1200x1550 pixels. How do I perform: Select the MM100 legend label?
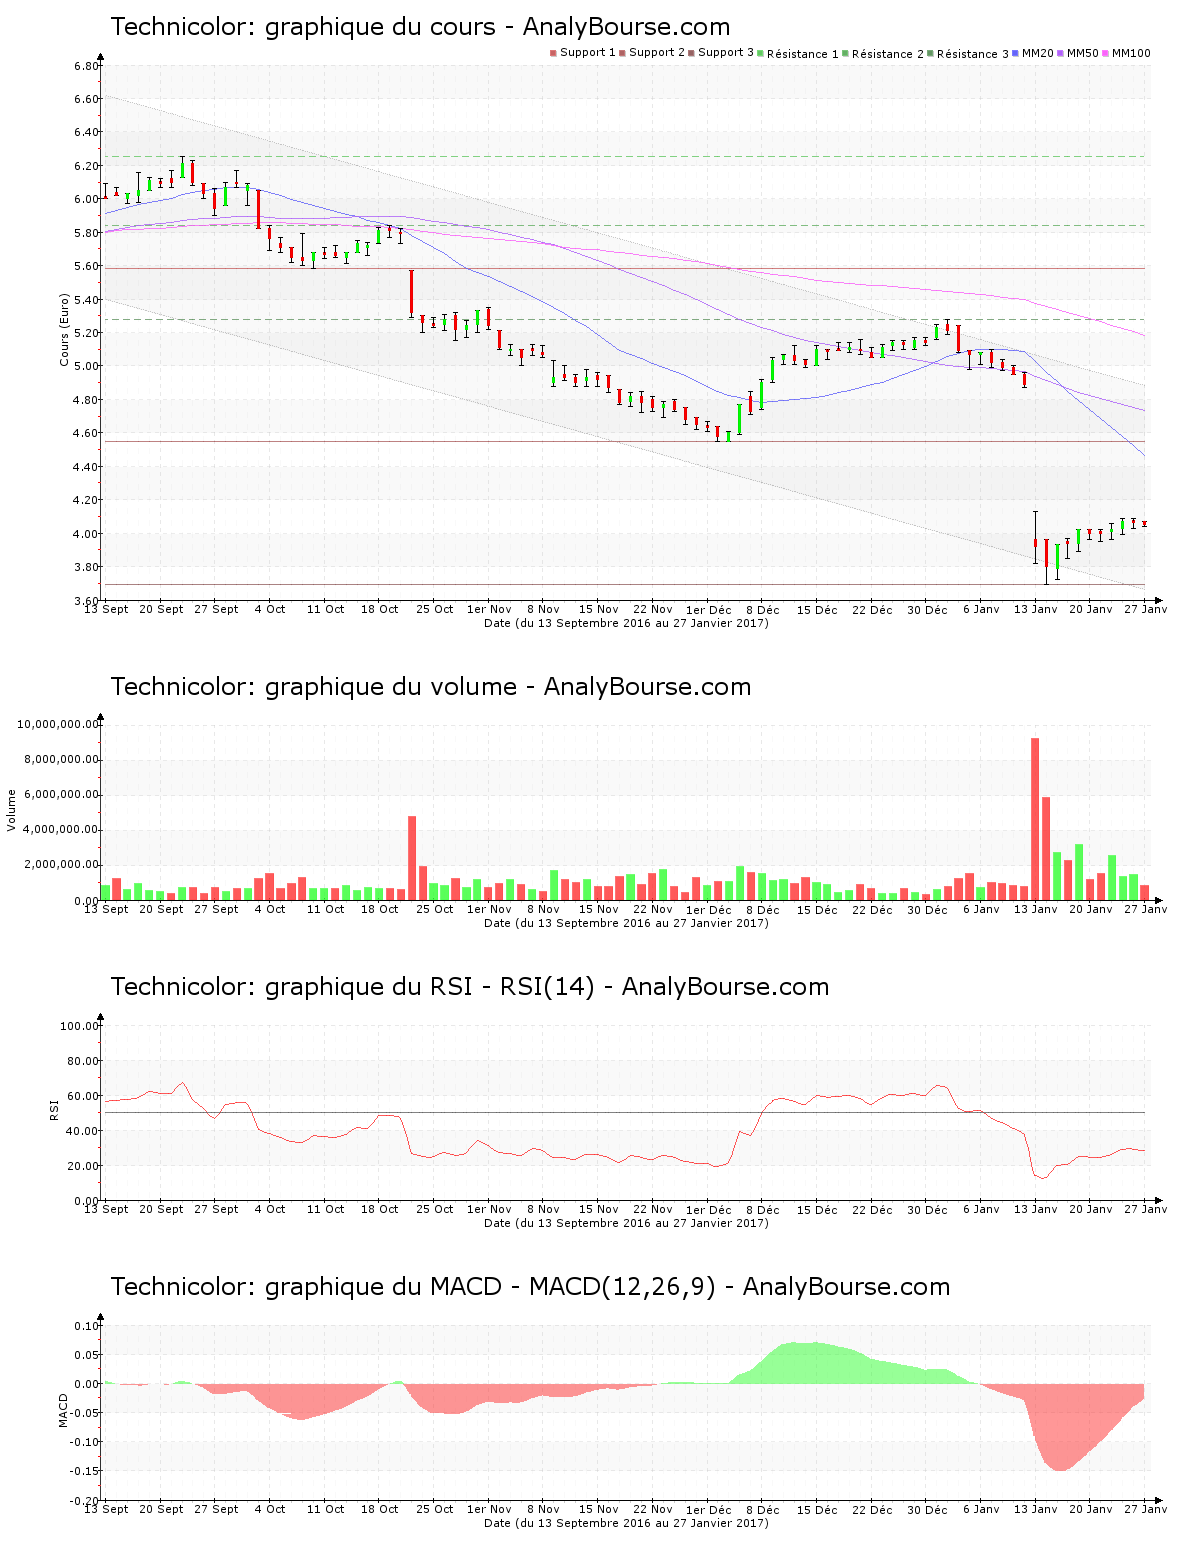[x=1131, y=53]
